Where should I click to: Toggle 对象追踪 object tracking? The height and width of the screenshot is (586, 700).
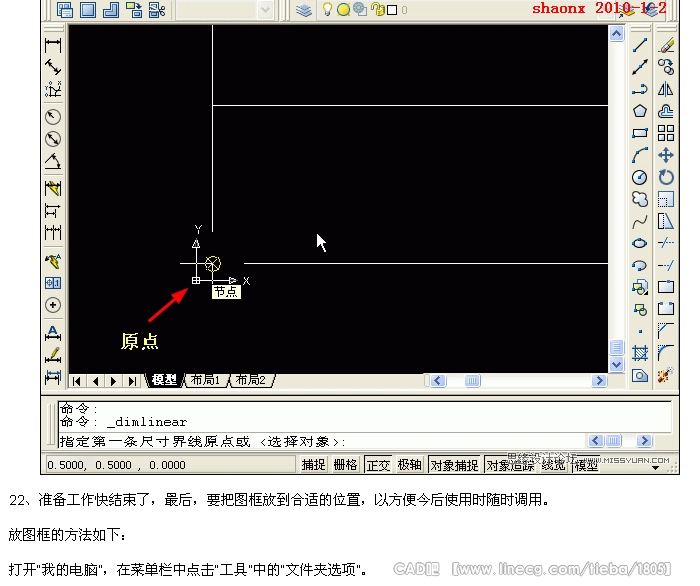point(510,465)
